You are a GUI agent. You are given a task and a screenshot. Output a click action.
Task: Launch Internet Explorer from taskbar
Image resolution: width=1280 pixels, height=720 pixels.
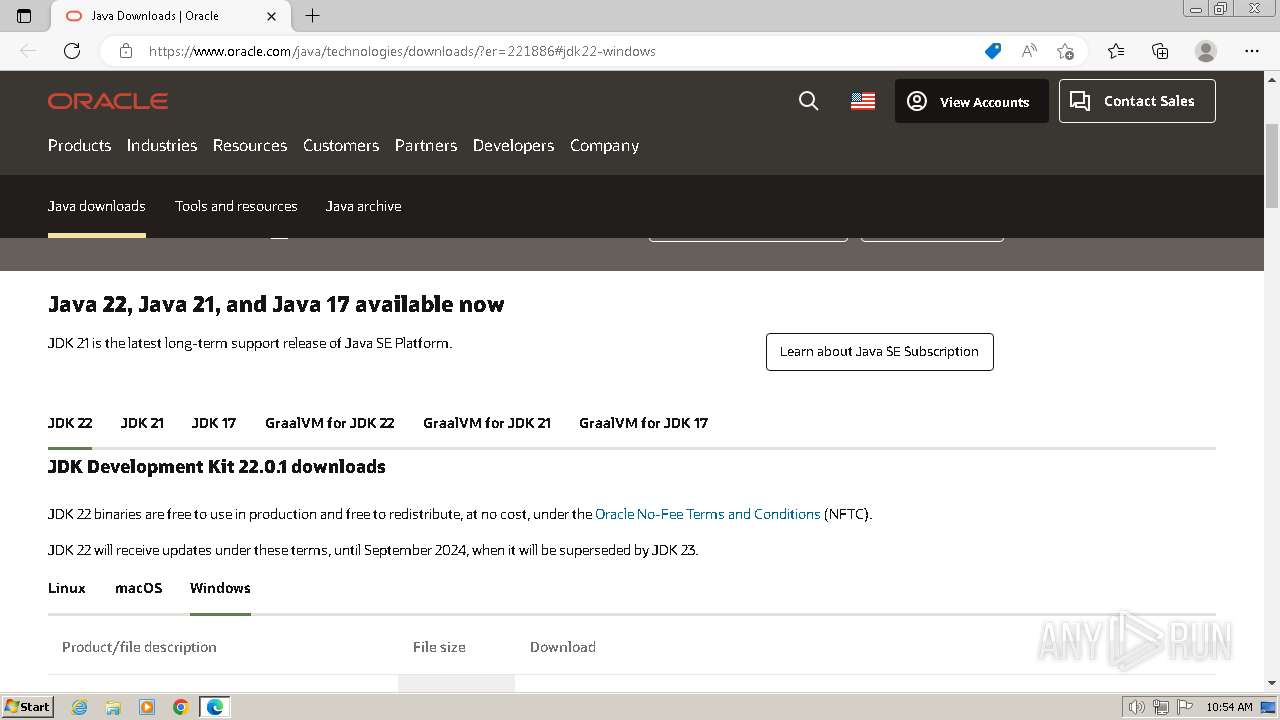(x=79, y=707)
